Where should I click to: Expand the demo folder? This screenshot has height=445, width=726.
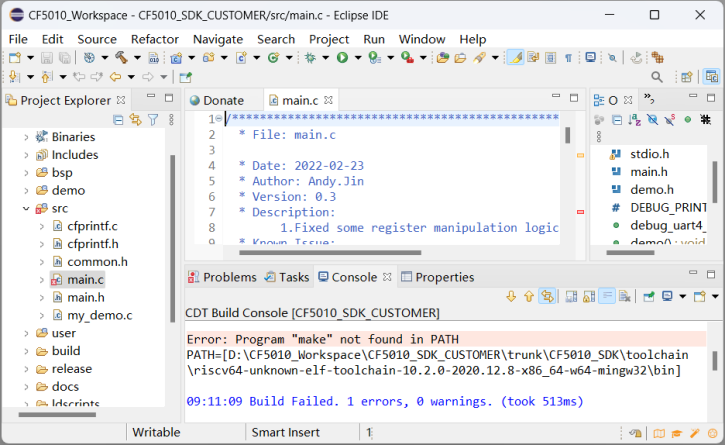[x=26, y=191]
